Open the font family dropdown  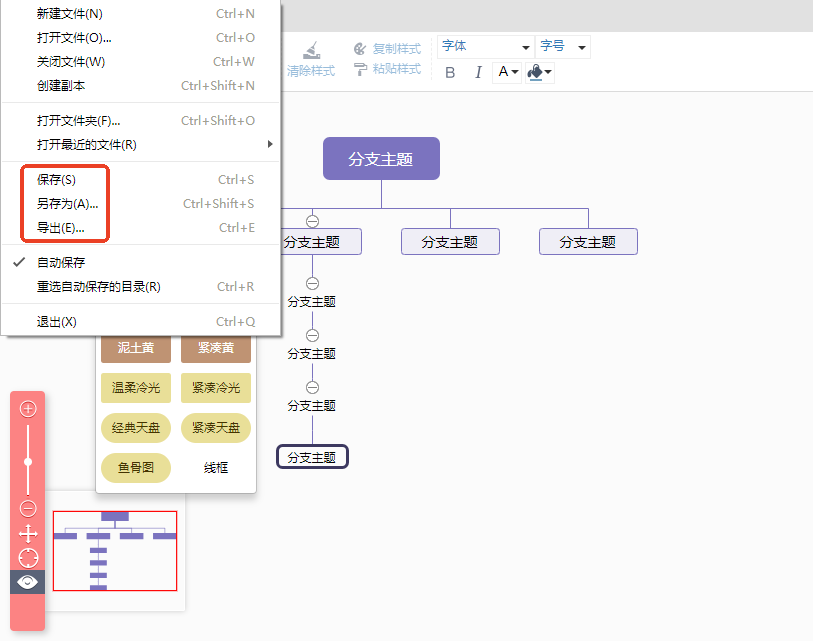tap(486, 47)
